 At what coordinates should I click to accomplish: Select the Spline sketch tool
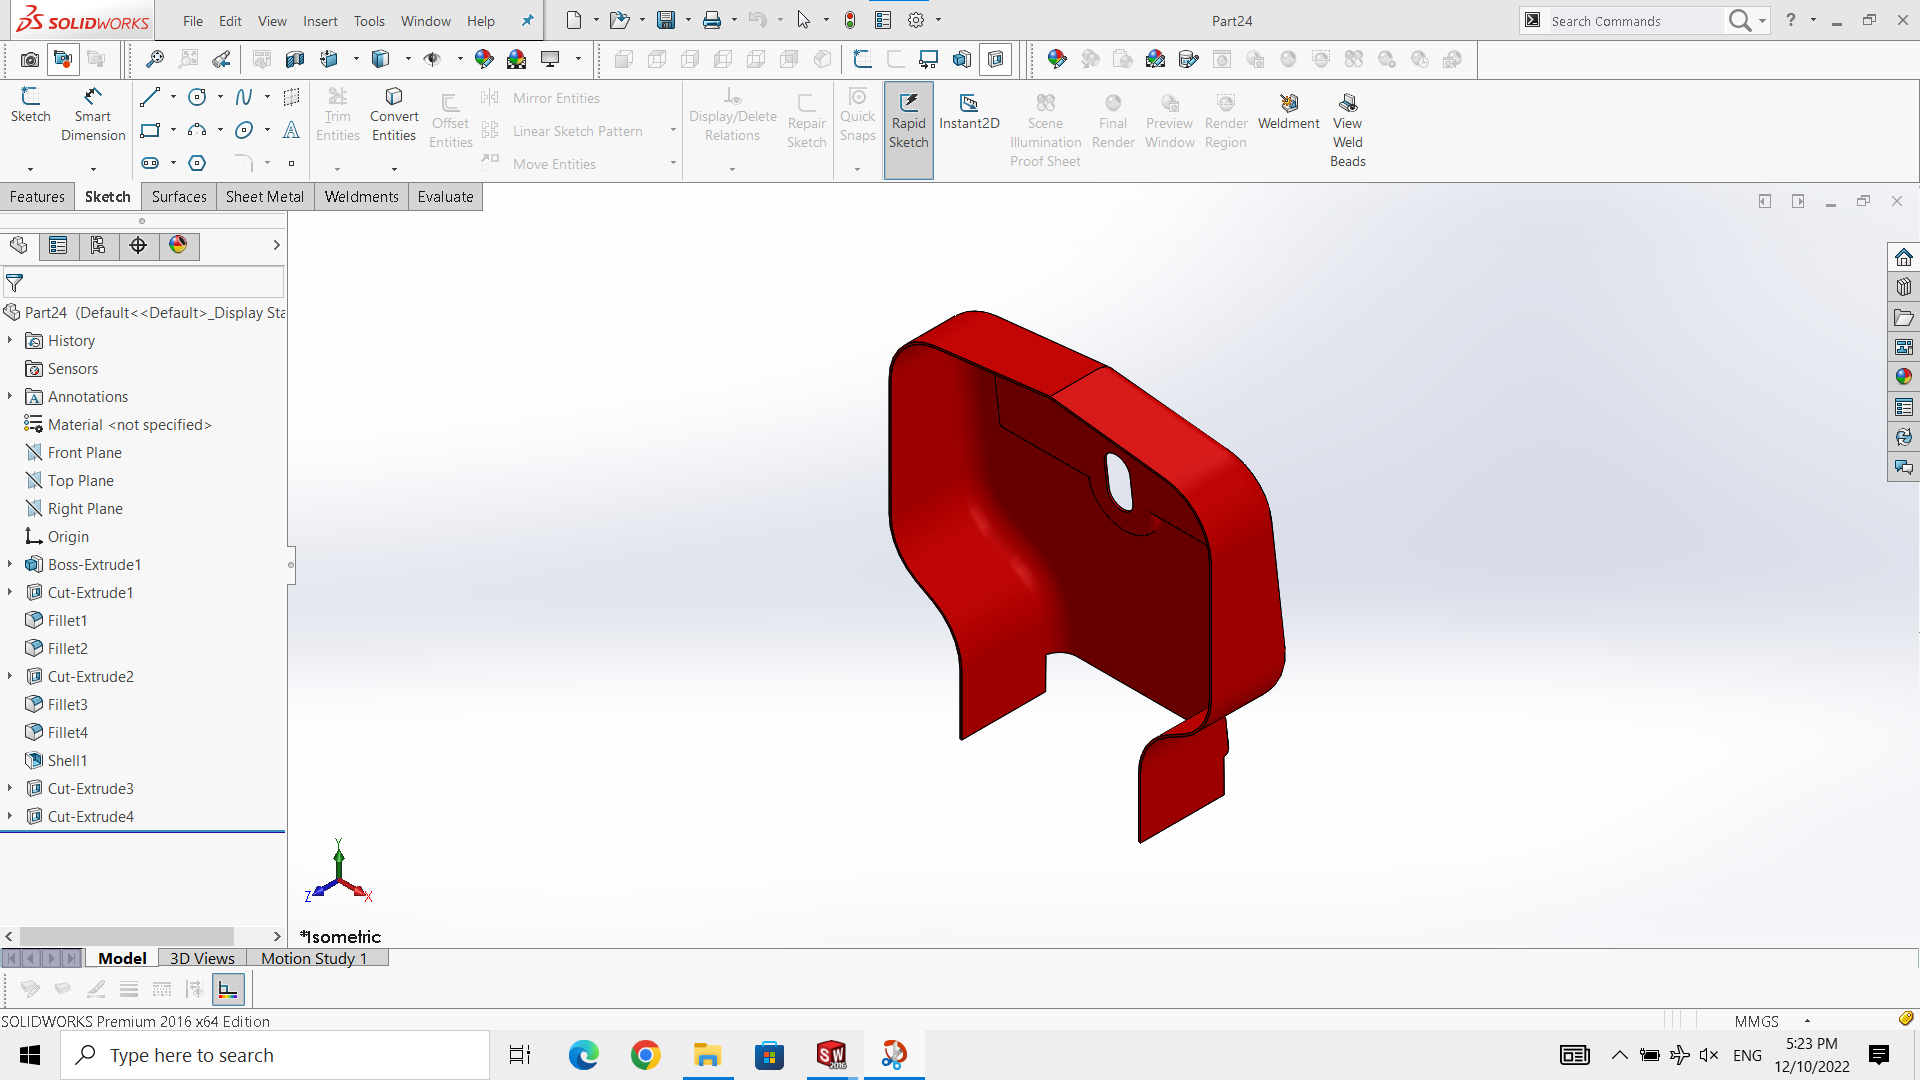click(x=244, y=97)
